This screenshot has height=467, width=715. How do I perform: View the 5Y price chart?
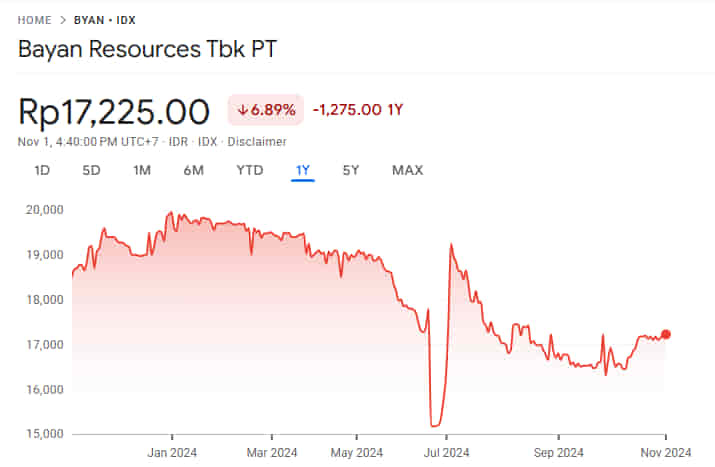[x=351, y=170]
